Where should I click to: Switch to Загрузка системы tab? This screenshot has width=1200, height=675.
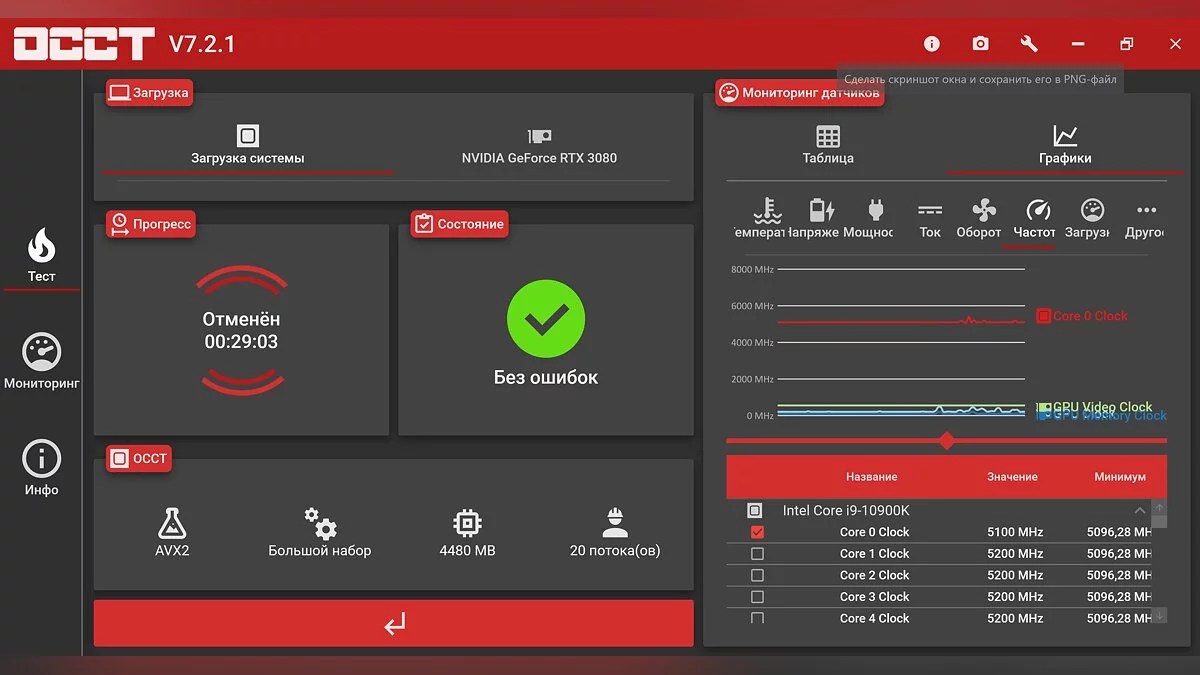(248, 146)
